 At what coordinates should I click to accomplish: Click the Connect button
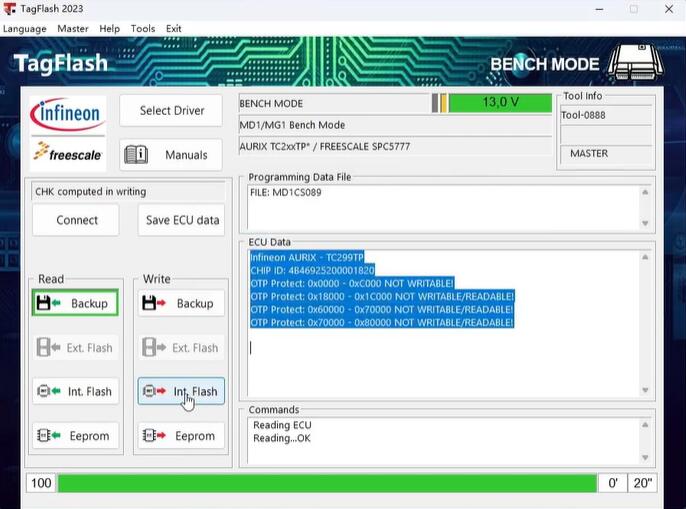pos(76,220)
